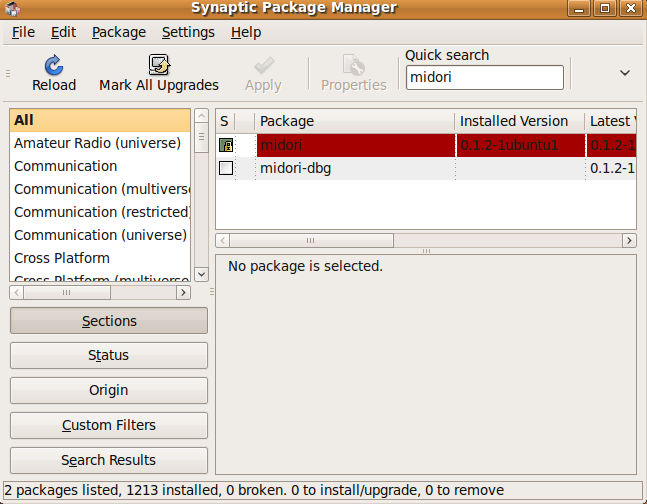Screen dimensions: 647x504
Task: Click the toolbar drag handle grip
Action: 9,73
